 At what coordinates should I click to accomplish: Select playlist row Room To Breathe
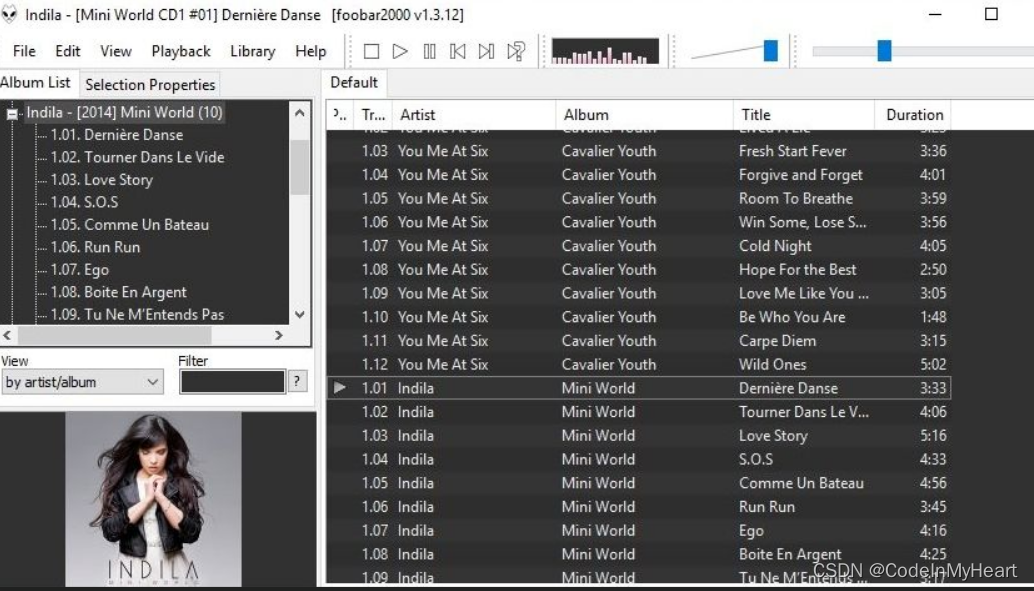(x=638, y=199)
